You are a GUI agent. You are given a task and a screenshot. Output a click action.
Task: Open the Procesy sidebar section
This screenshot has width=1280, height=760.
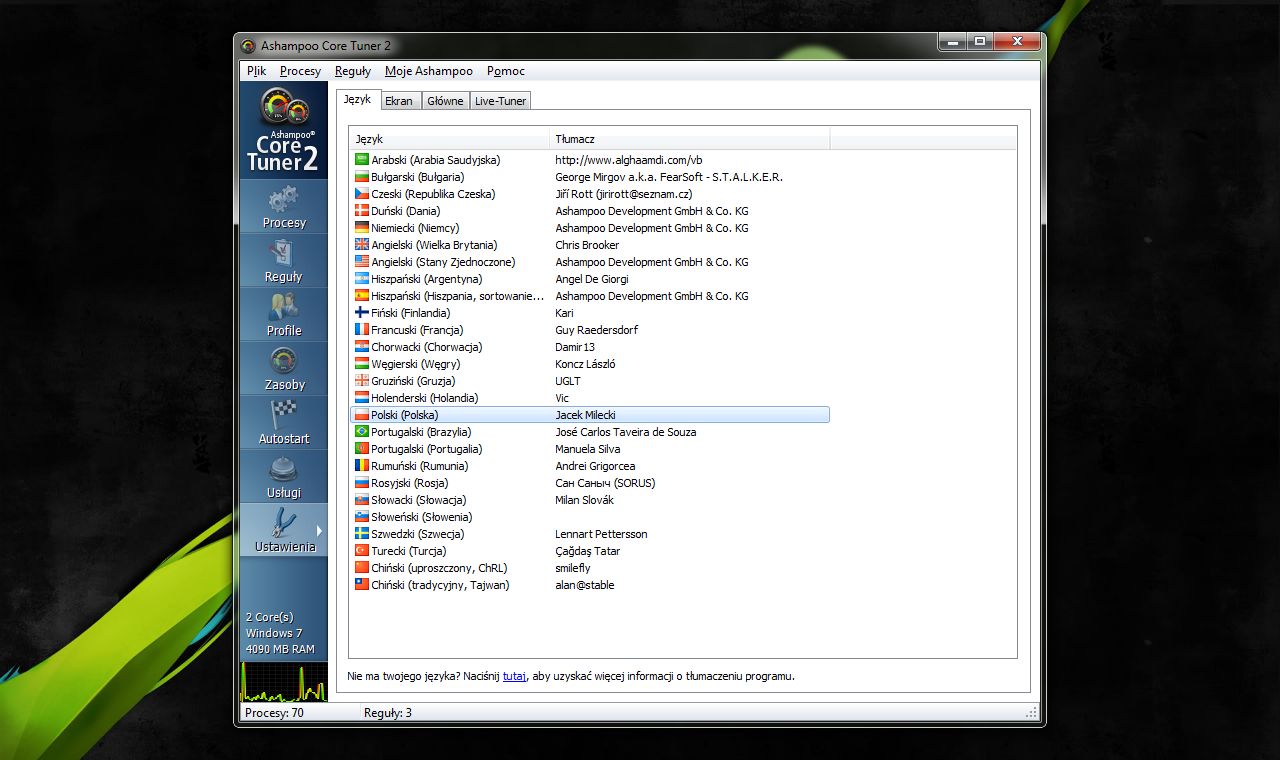[284, 207]
